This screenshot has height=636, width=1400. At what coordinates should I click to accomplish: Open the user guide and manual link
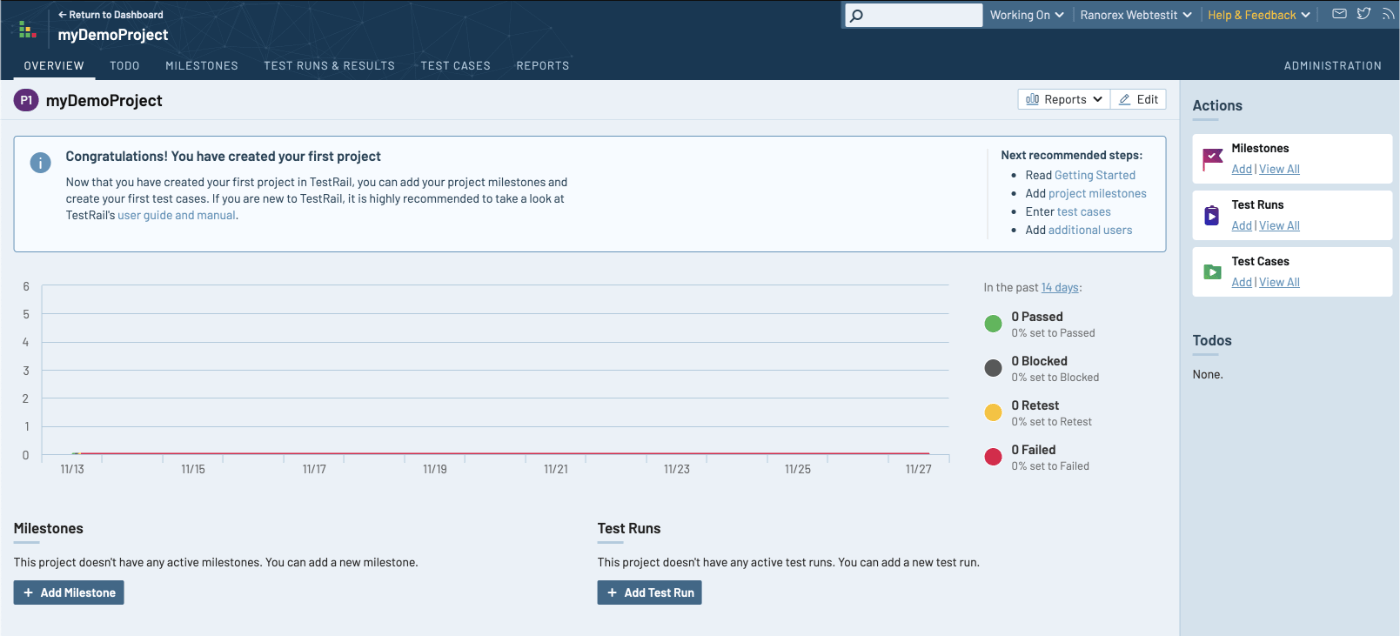(x=177, y=215)
